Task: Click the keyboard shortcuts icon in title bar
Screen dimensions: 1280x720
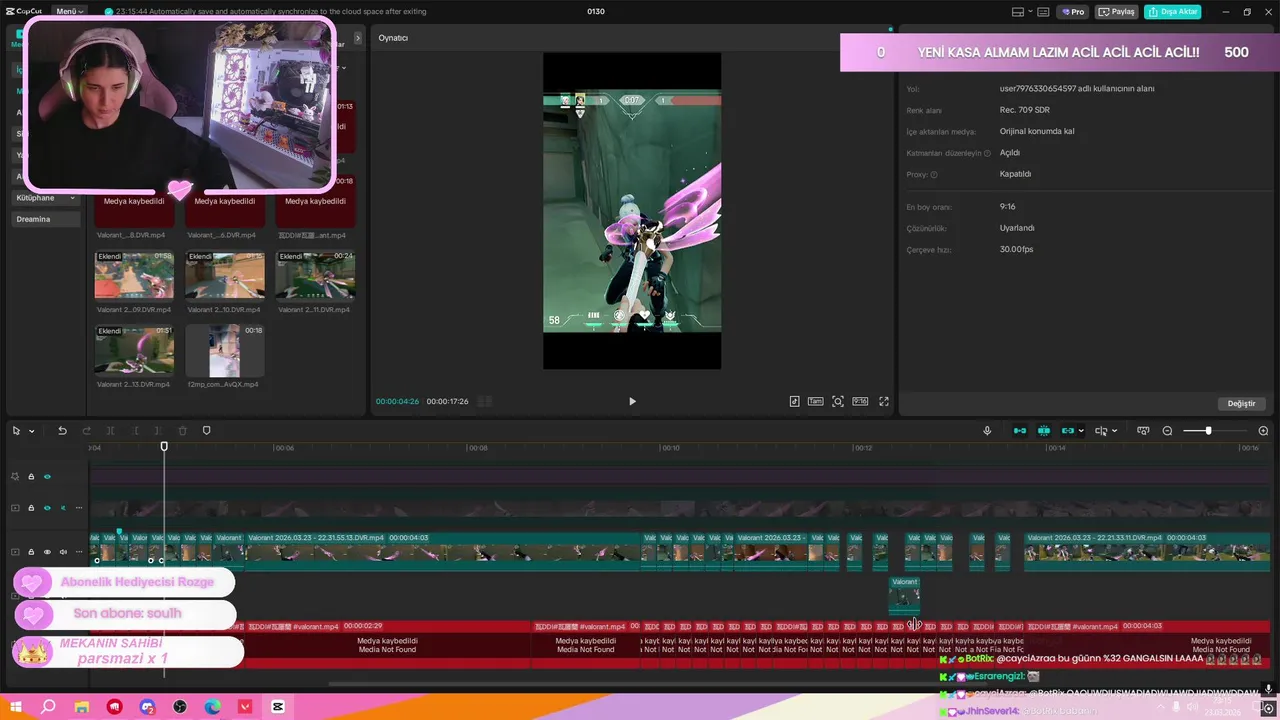Action: pyautogui.click(x=1043, y=12)
